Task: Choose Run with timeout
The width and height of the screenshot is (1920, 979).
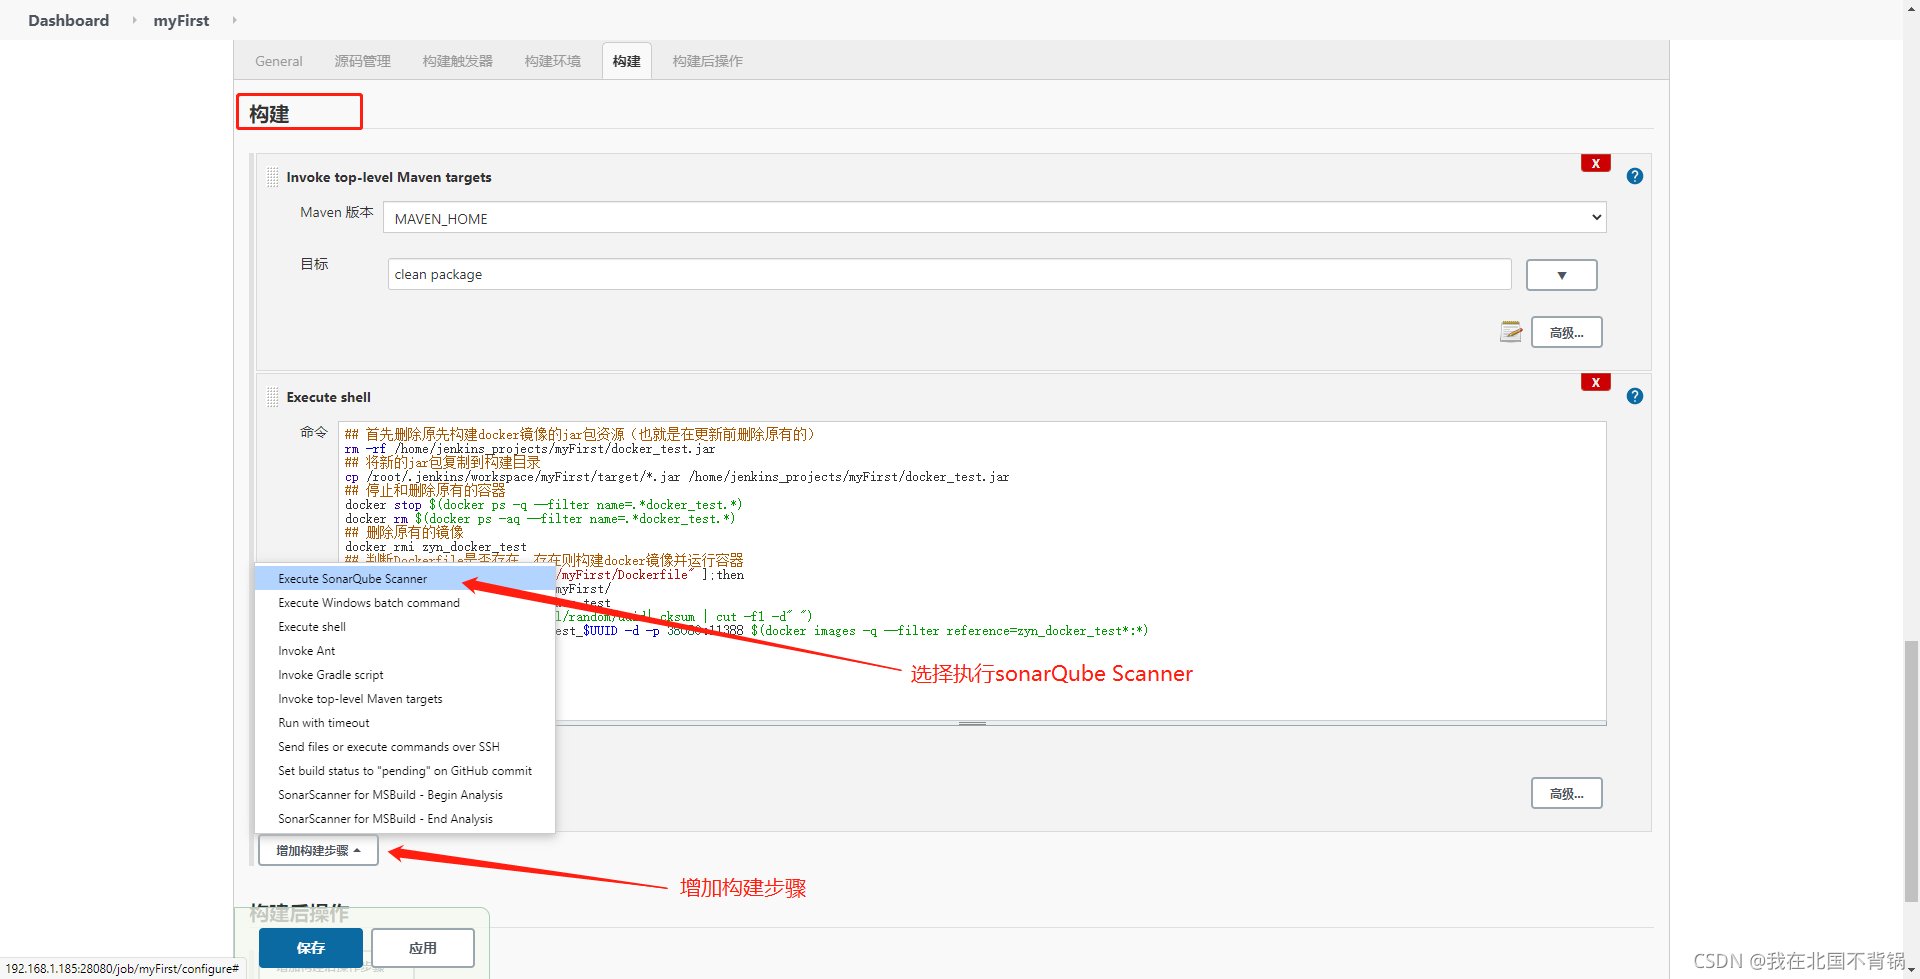Action: point(405,723)
